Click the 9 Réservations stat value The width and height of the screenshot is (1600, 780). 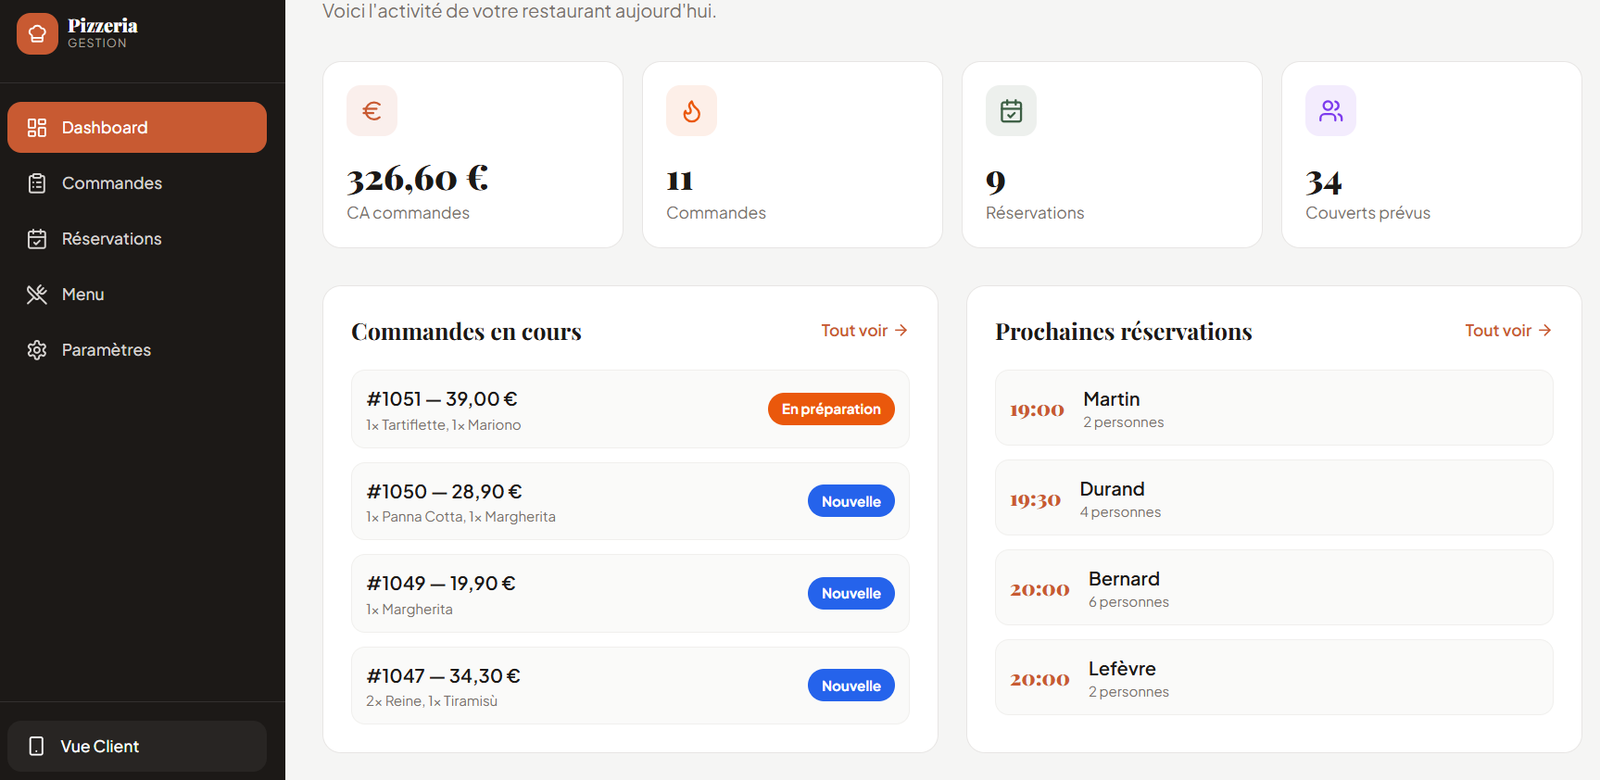click(x=996, y=181)
